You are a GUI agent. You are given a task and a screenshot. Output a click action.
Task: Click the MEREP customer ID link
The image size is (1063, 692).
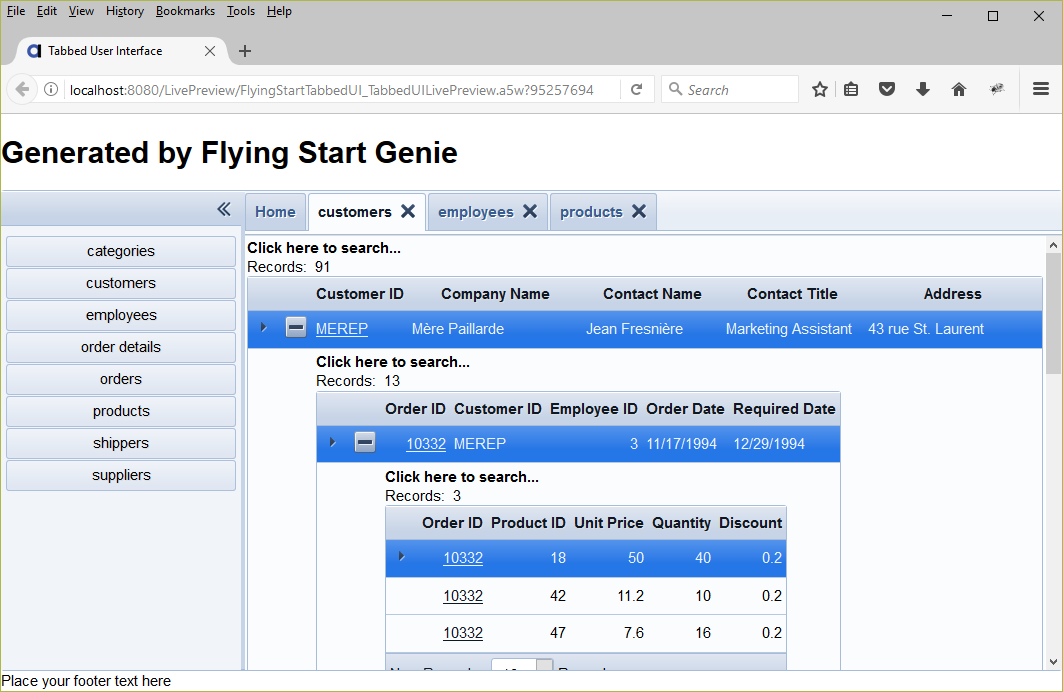(x=342, y=329)
